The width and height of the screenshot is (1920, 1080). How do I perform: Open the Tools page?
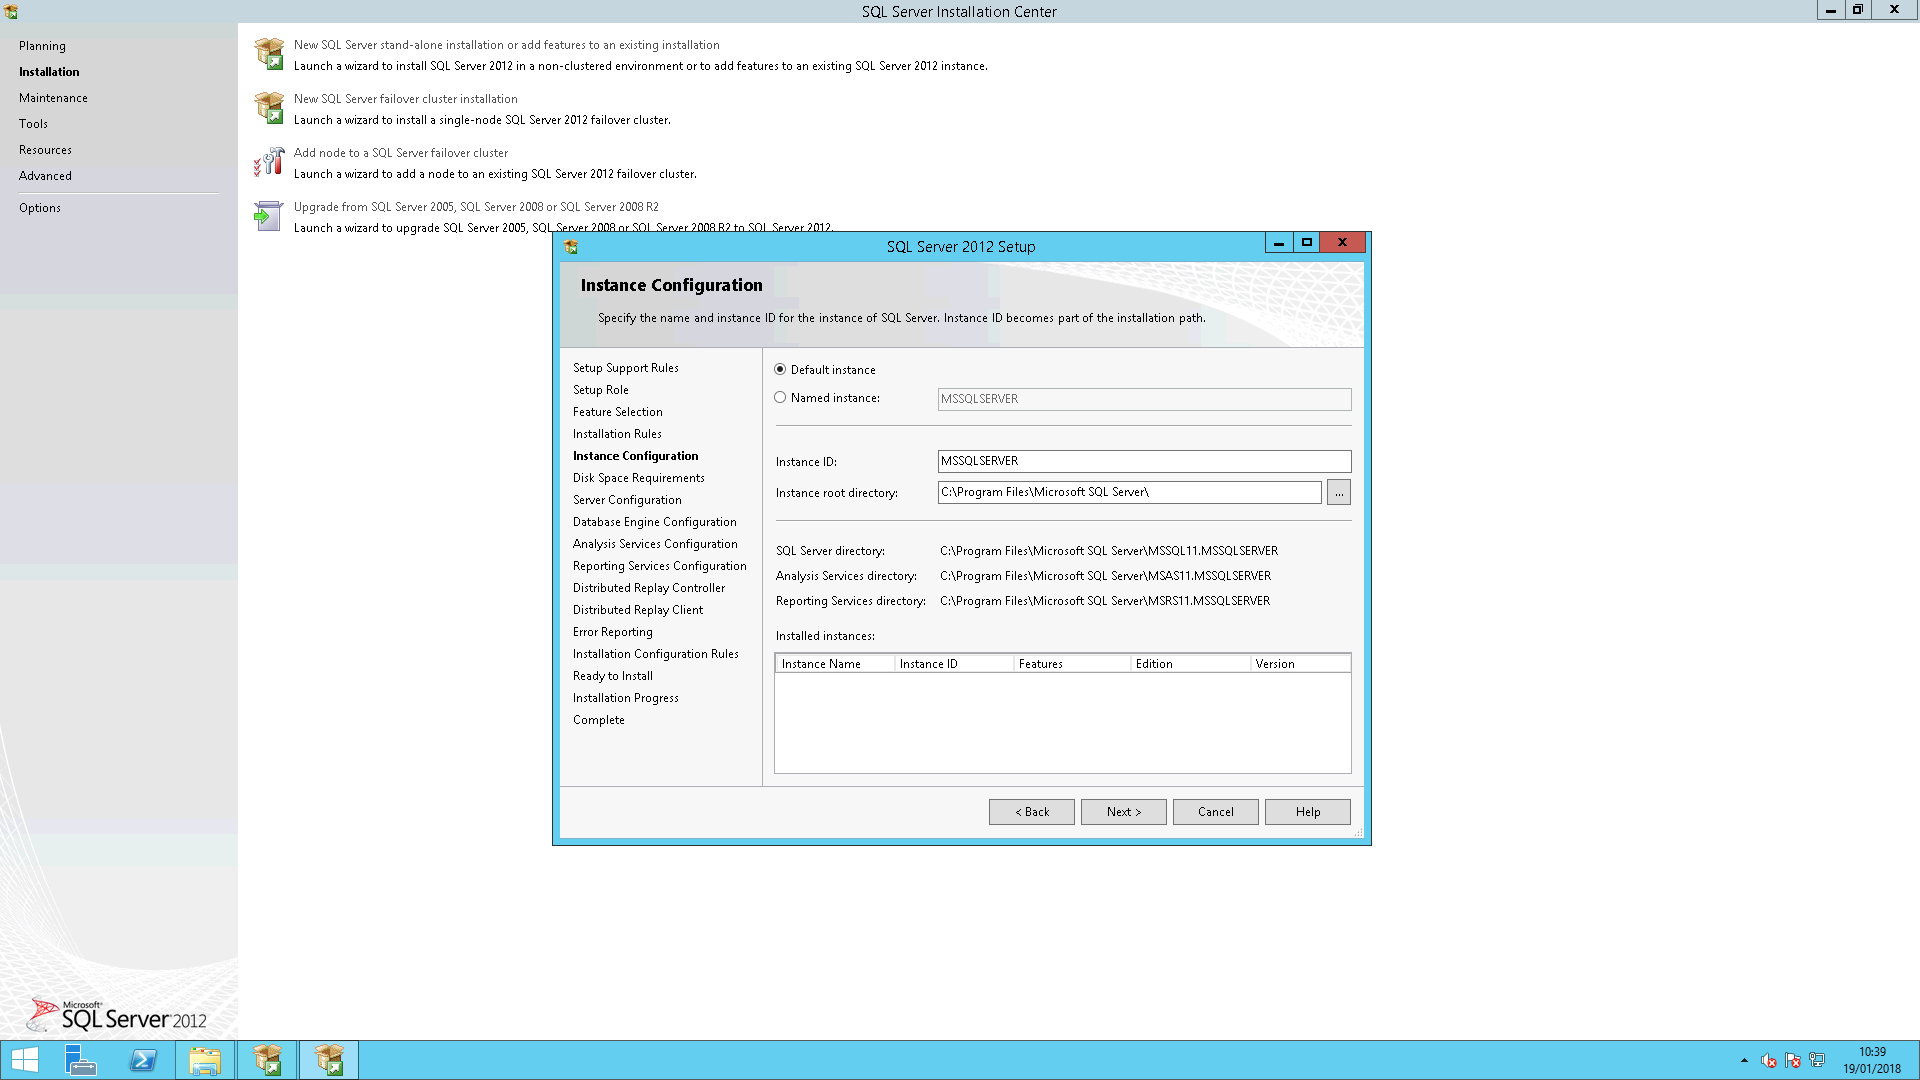tap(33, 124)
